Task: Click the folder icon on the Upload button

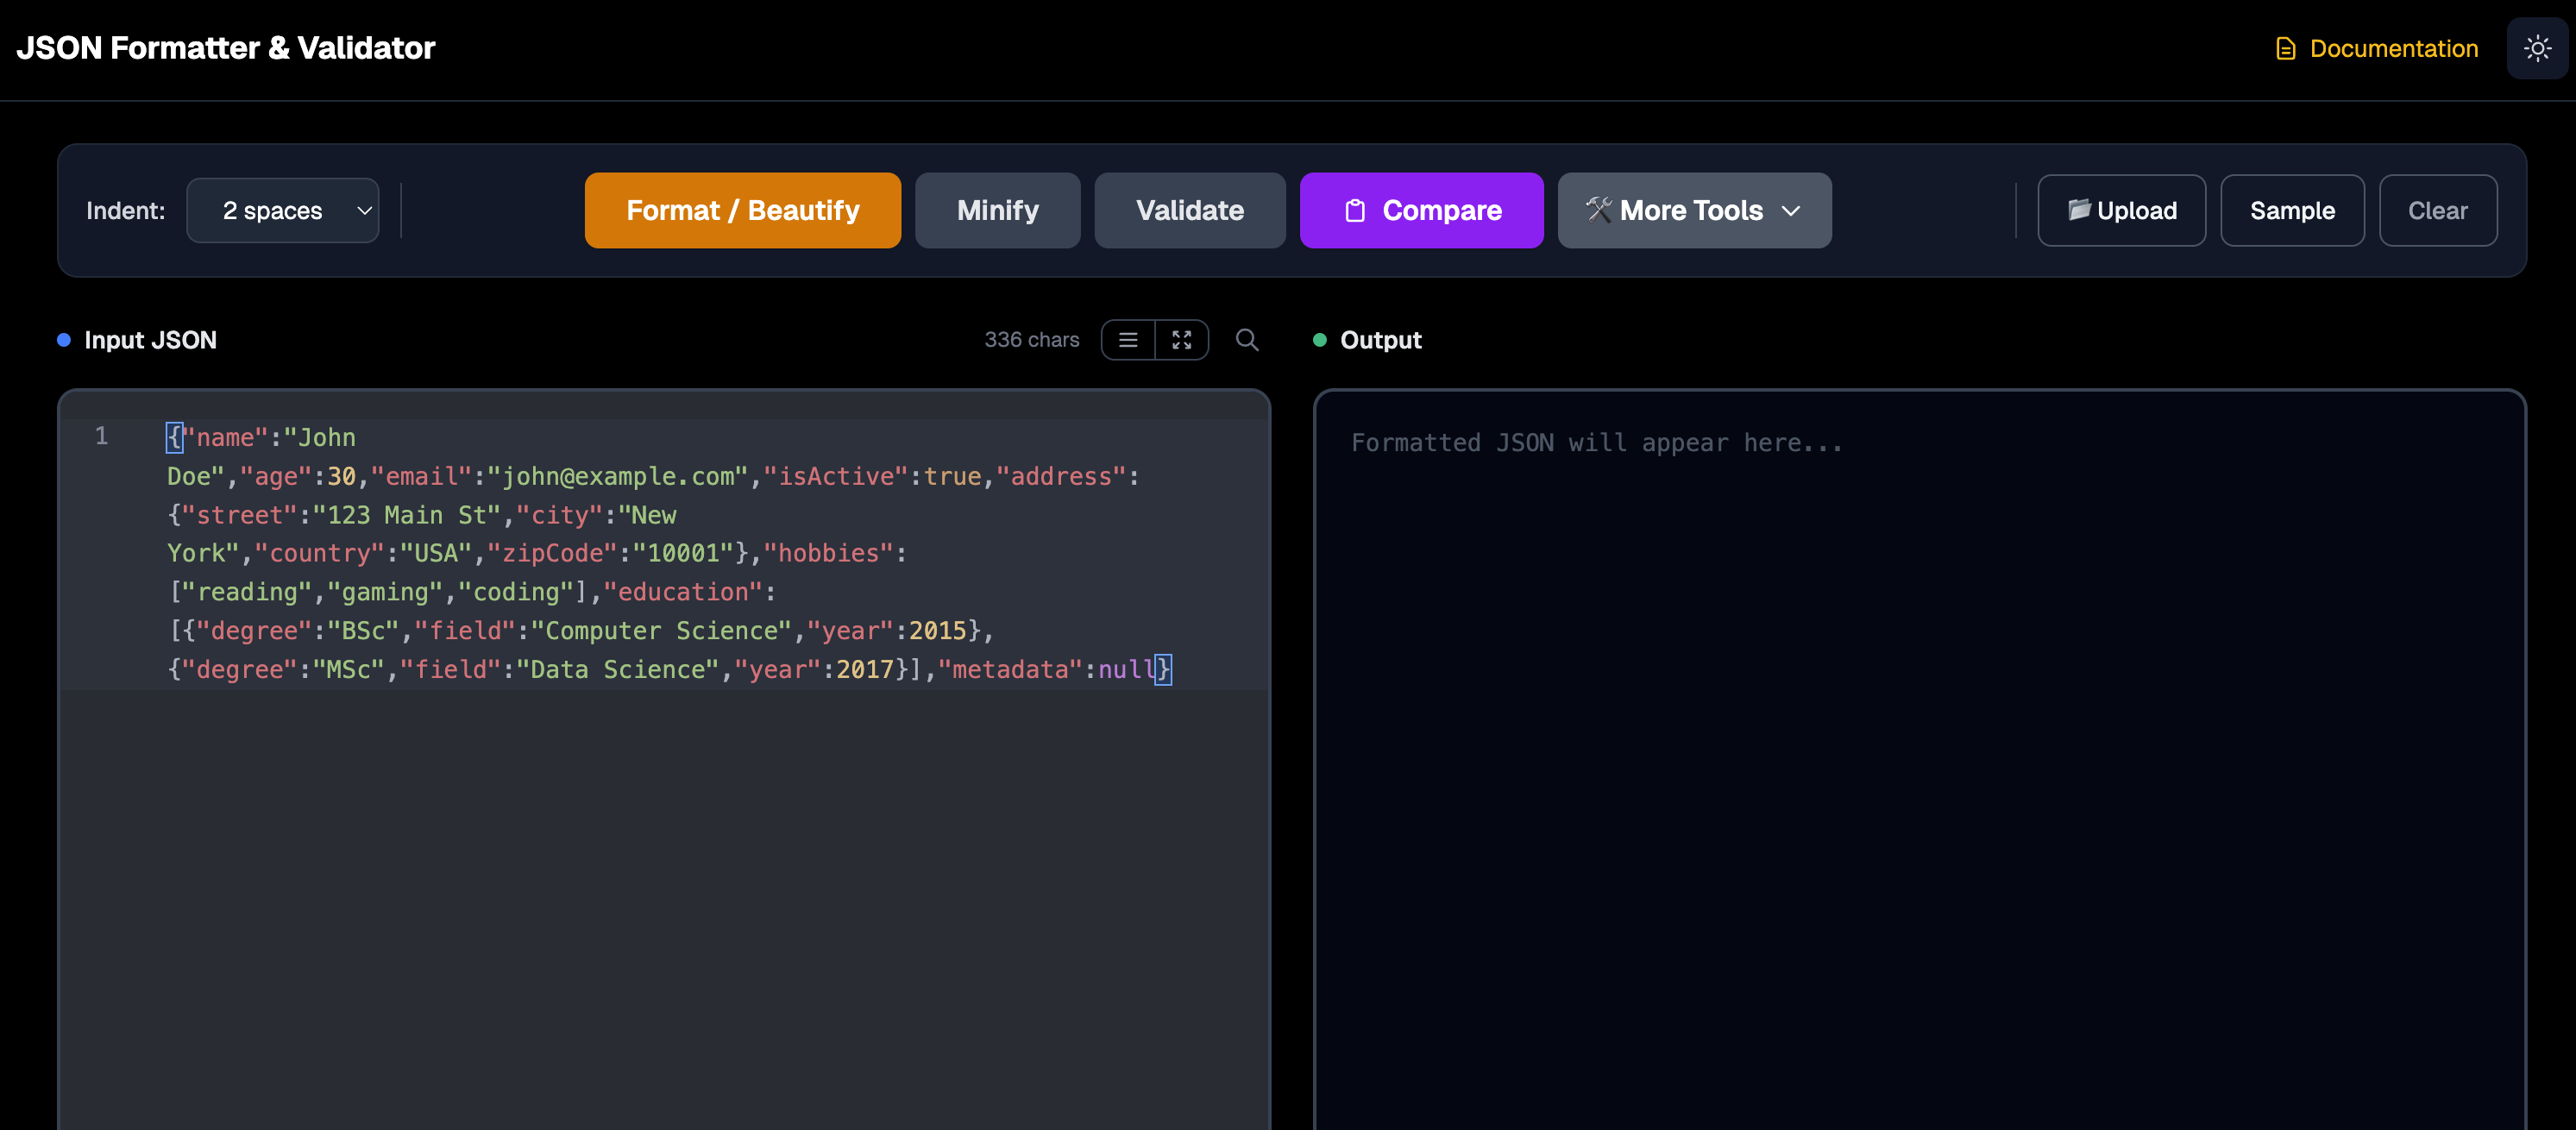Action: tap(2081, 210)
